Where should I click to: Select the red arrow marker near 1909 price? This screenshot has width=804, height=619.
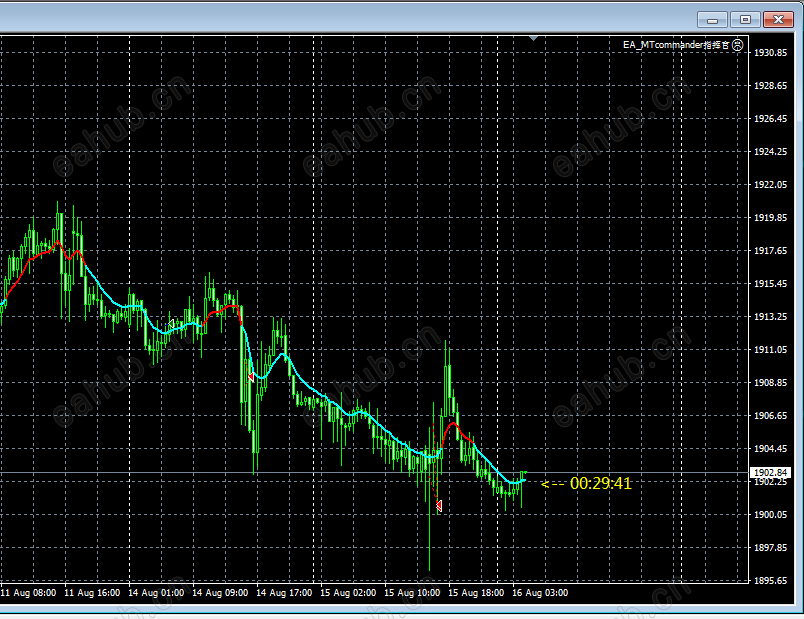point(251,377)
